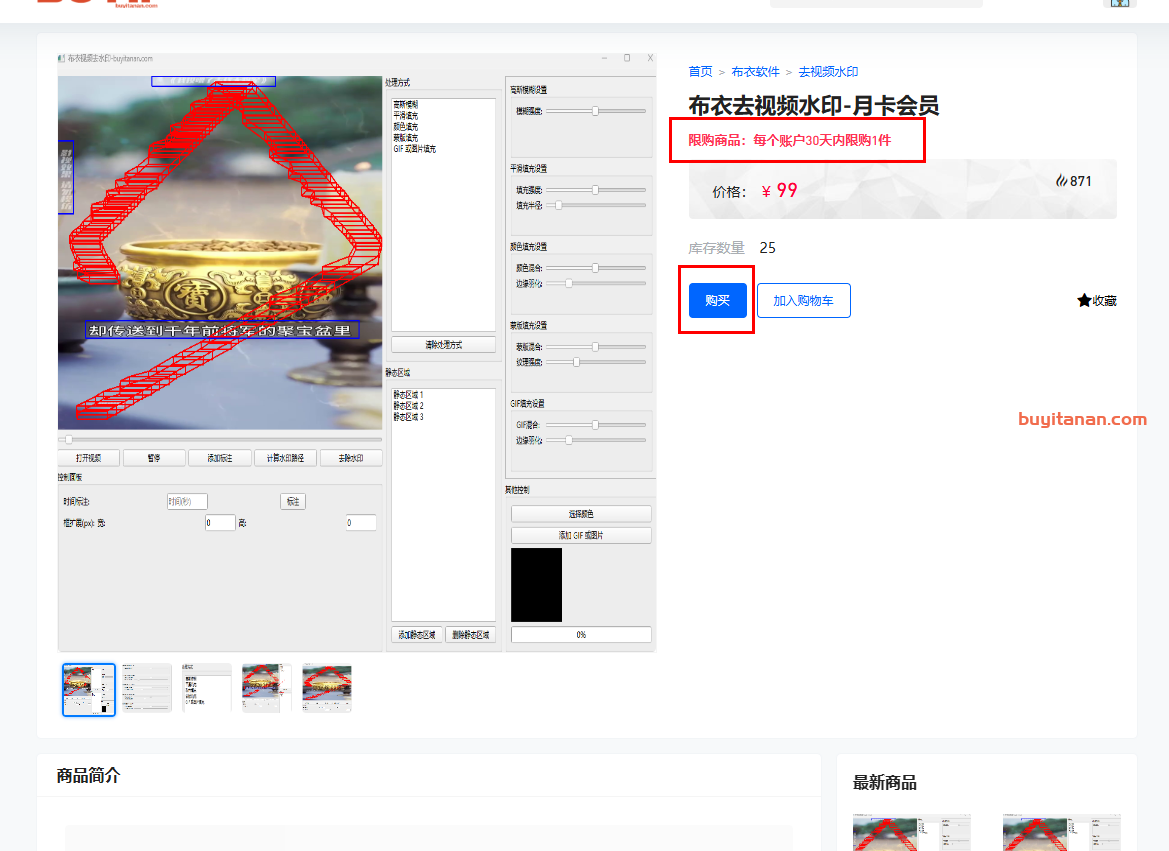点击加入购物车按钮
Screen dimensions: 1169x851
point(803,300)
